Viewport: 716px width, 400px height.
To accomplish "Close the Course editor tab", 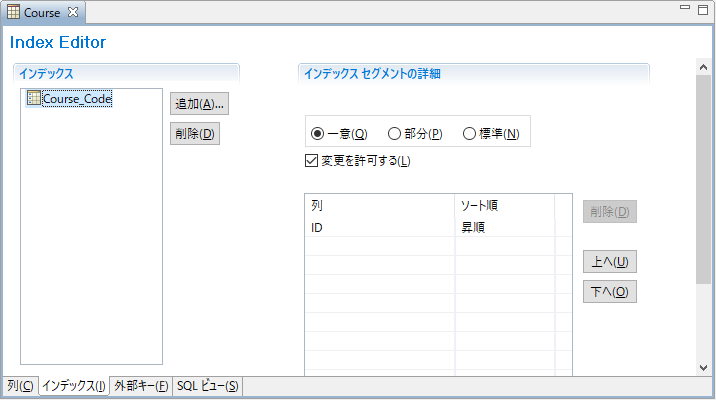I will click(72, 12).
